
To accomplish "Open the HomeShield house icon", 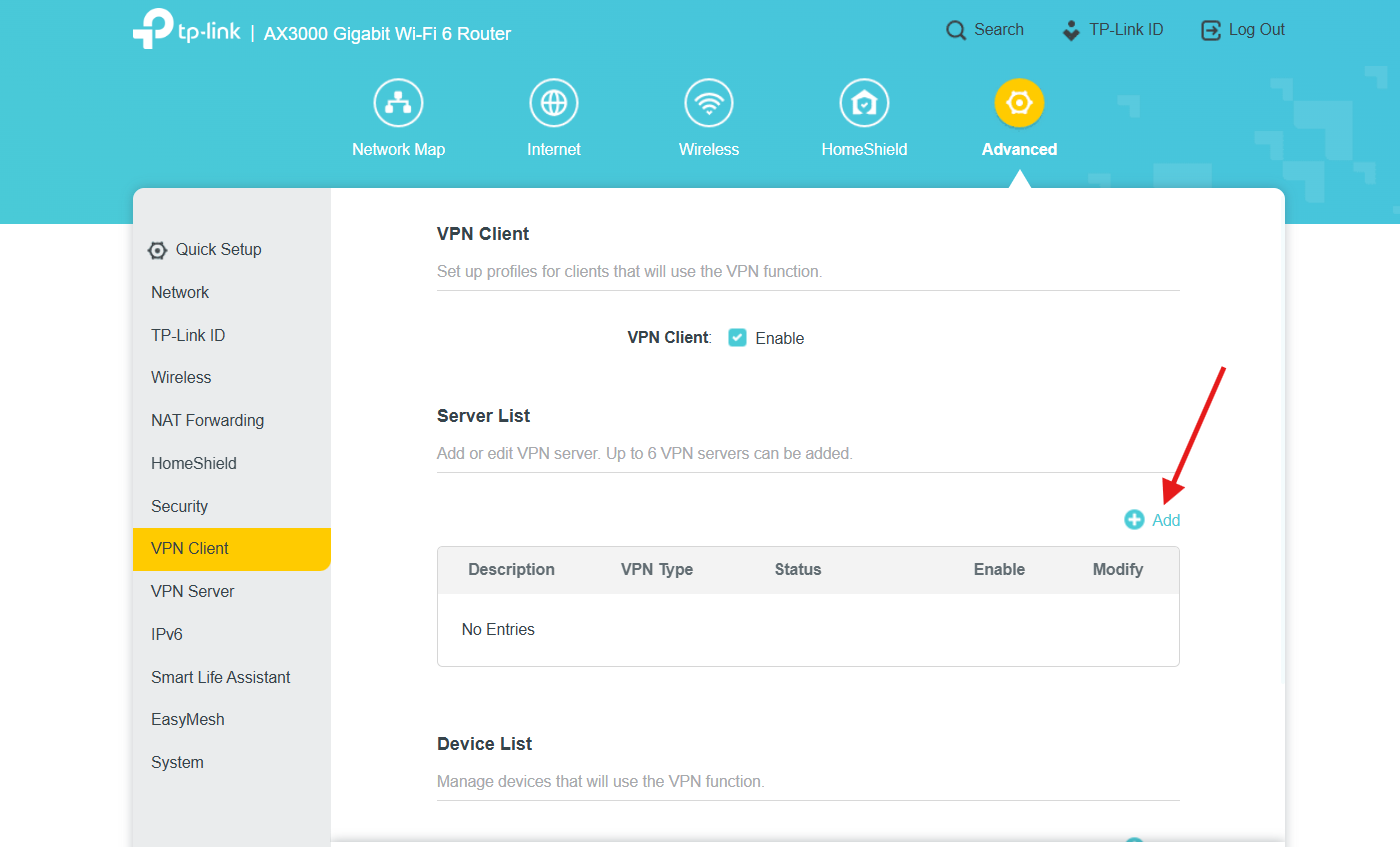I will [x=864, y=103].
